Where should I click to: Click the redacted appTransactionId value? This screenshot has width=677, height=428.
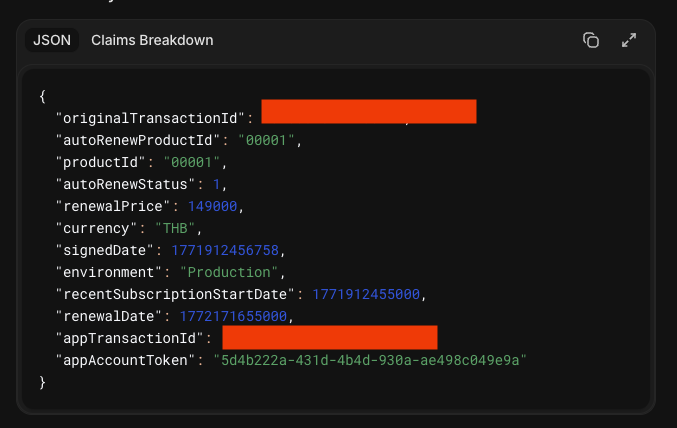click(x=329, y=337)
